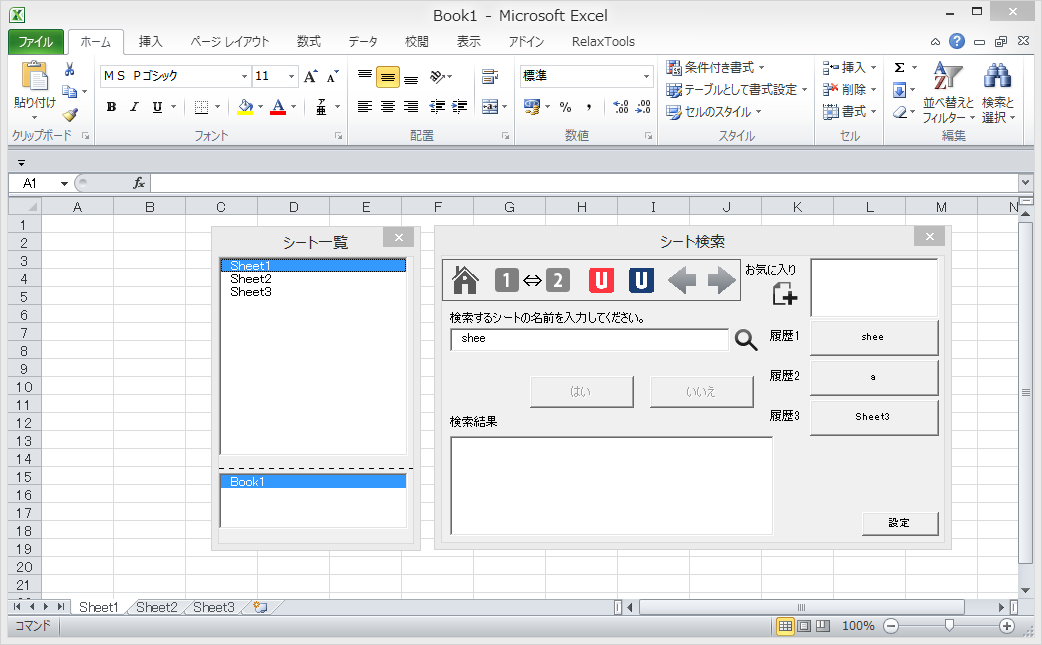Toggle bold formatting
Screen dimensions: 1042x645
111,107
